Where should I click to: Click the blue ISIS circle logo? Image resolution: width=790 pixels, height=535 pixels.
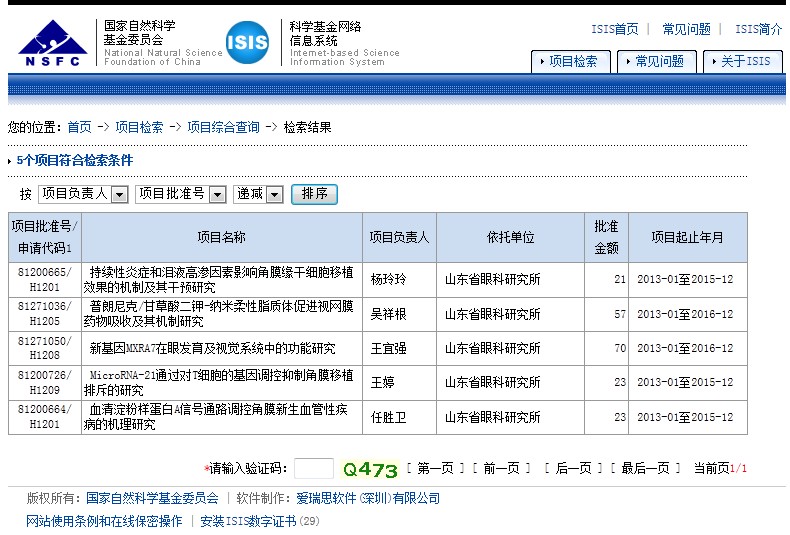[247, 42]
